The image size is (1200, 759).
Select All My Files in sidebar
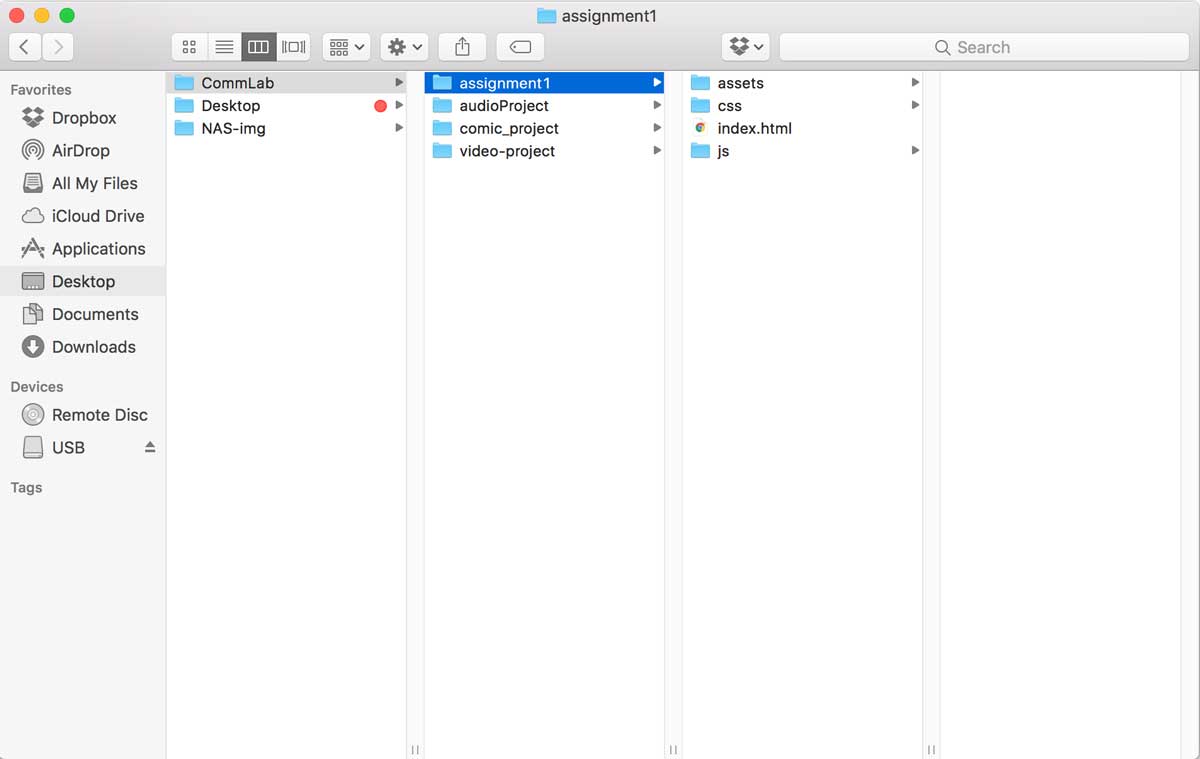(x=83, y=184)
